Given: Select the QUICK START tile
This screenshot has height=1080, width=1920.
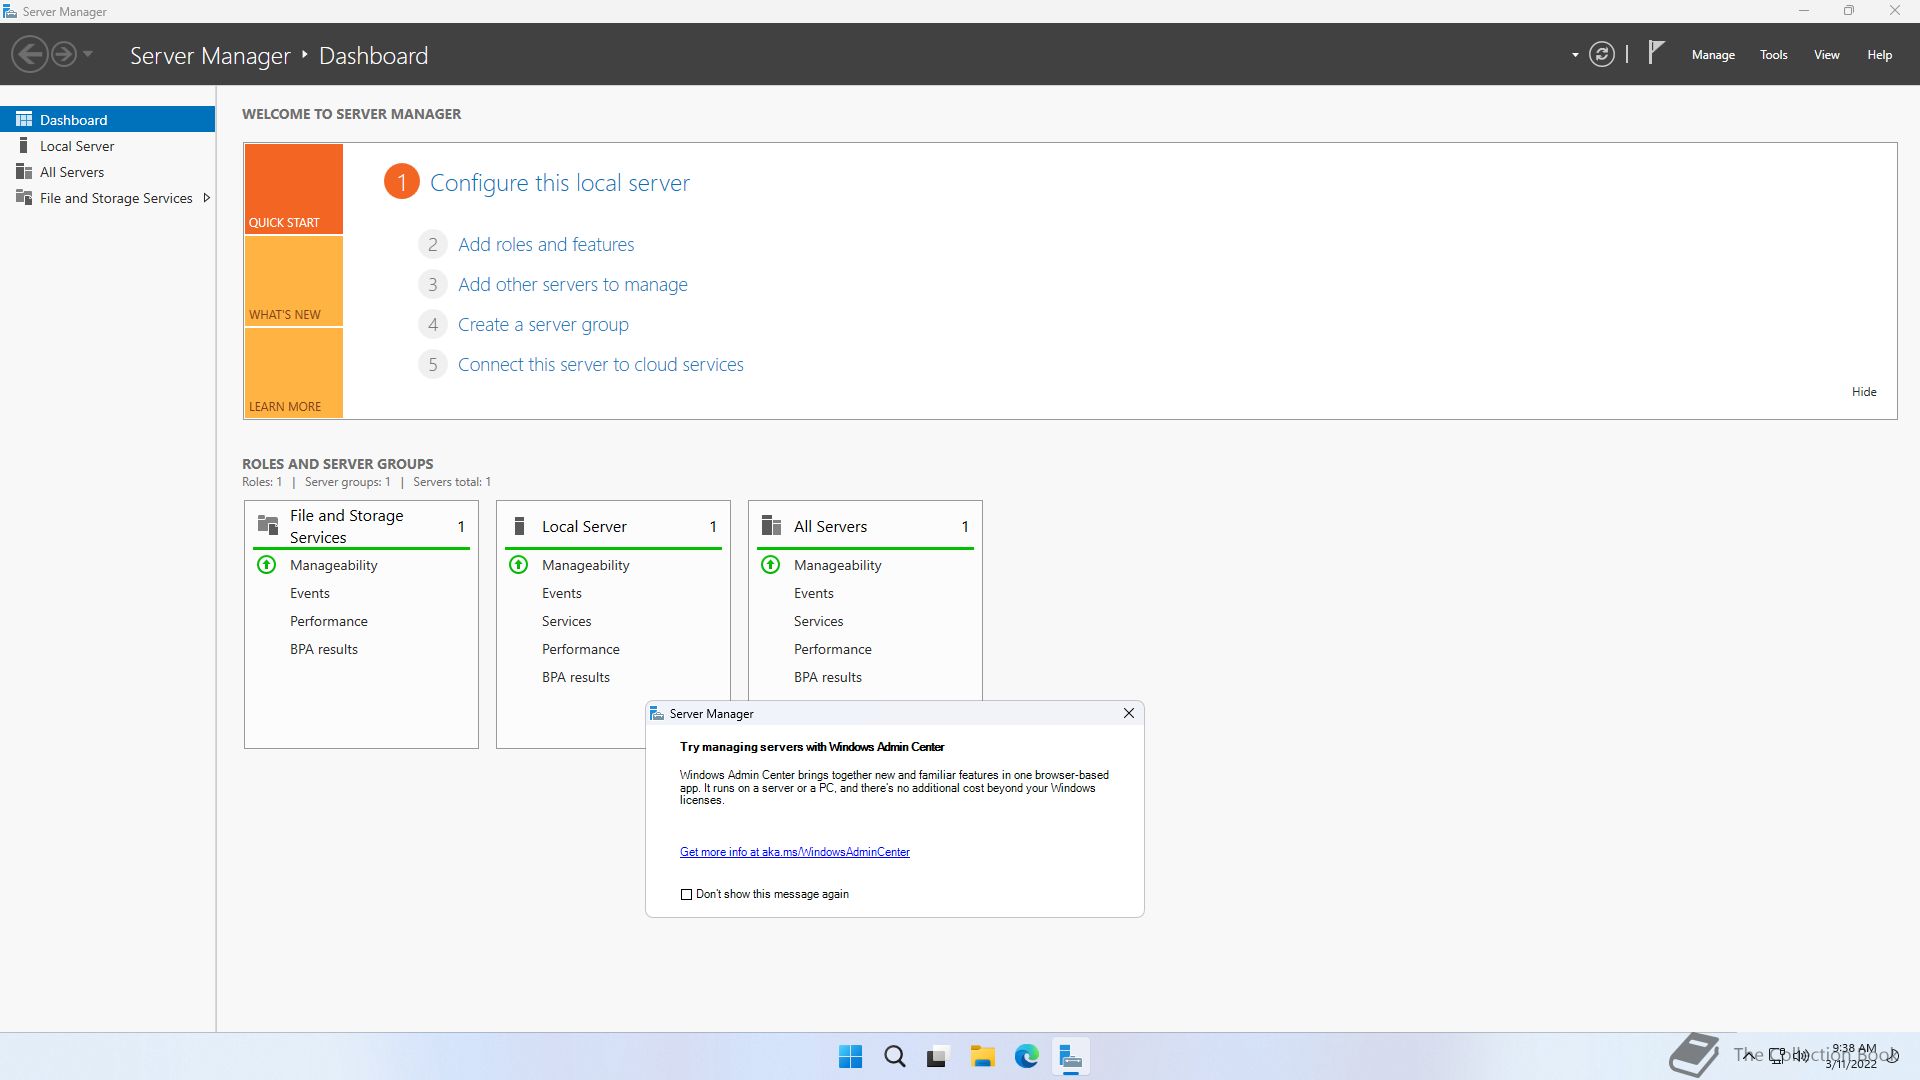Looking at the screenshot, I should (294, 189).
